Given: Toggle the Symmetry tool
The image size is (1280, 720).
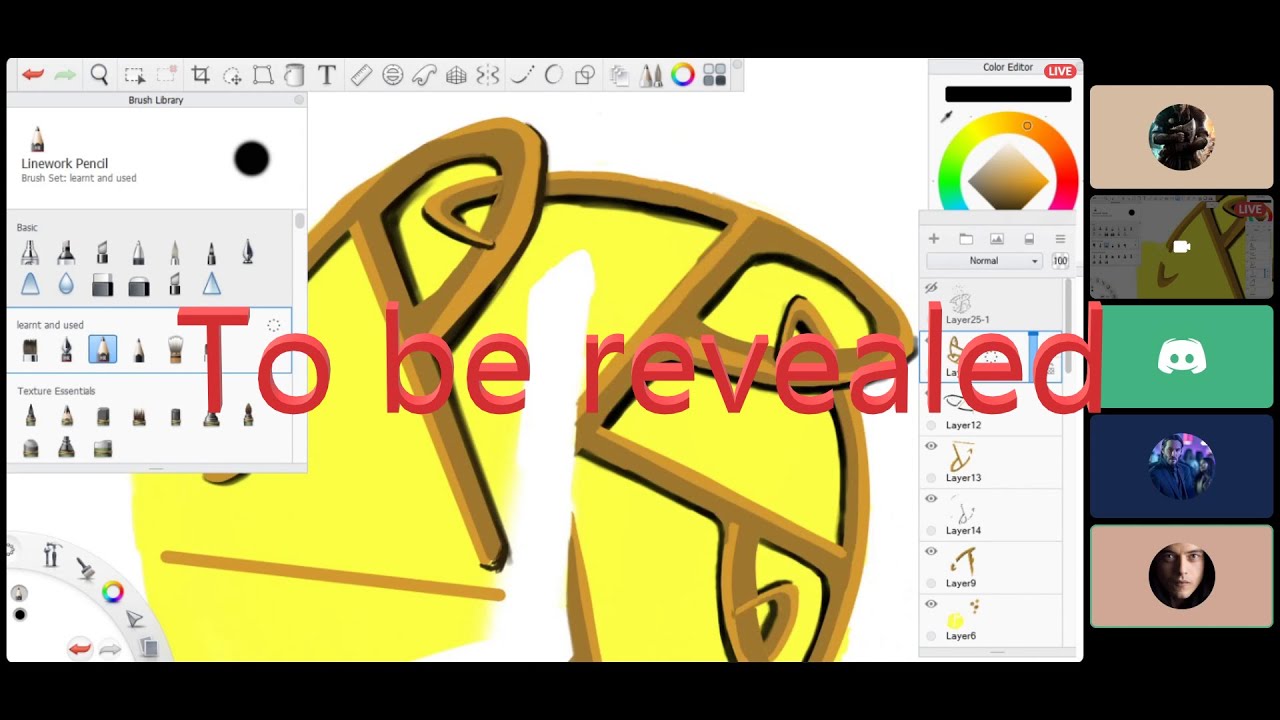Looking at the screenshot, I should 488,75.
